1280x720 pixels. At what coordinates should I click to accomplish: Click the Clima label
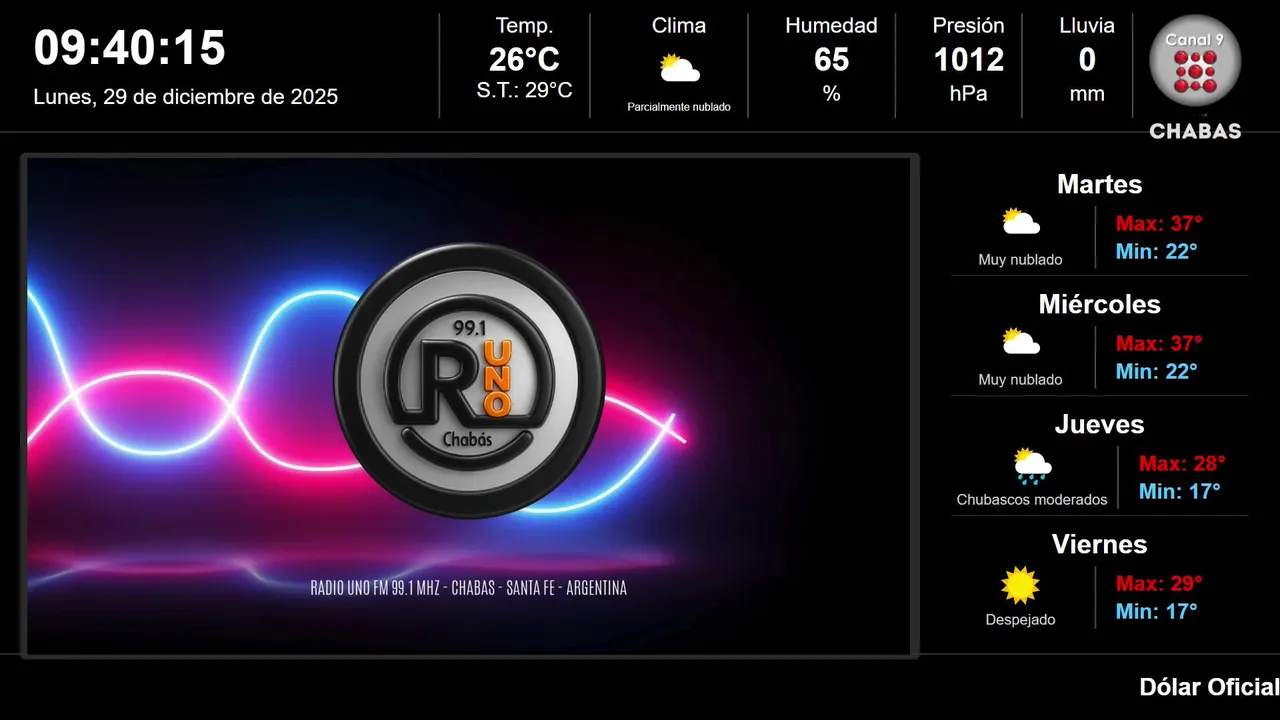pyautogui.click(x=679, y=26)
